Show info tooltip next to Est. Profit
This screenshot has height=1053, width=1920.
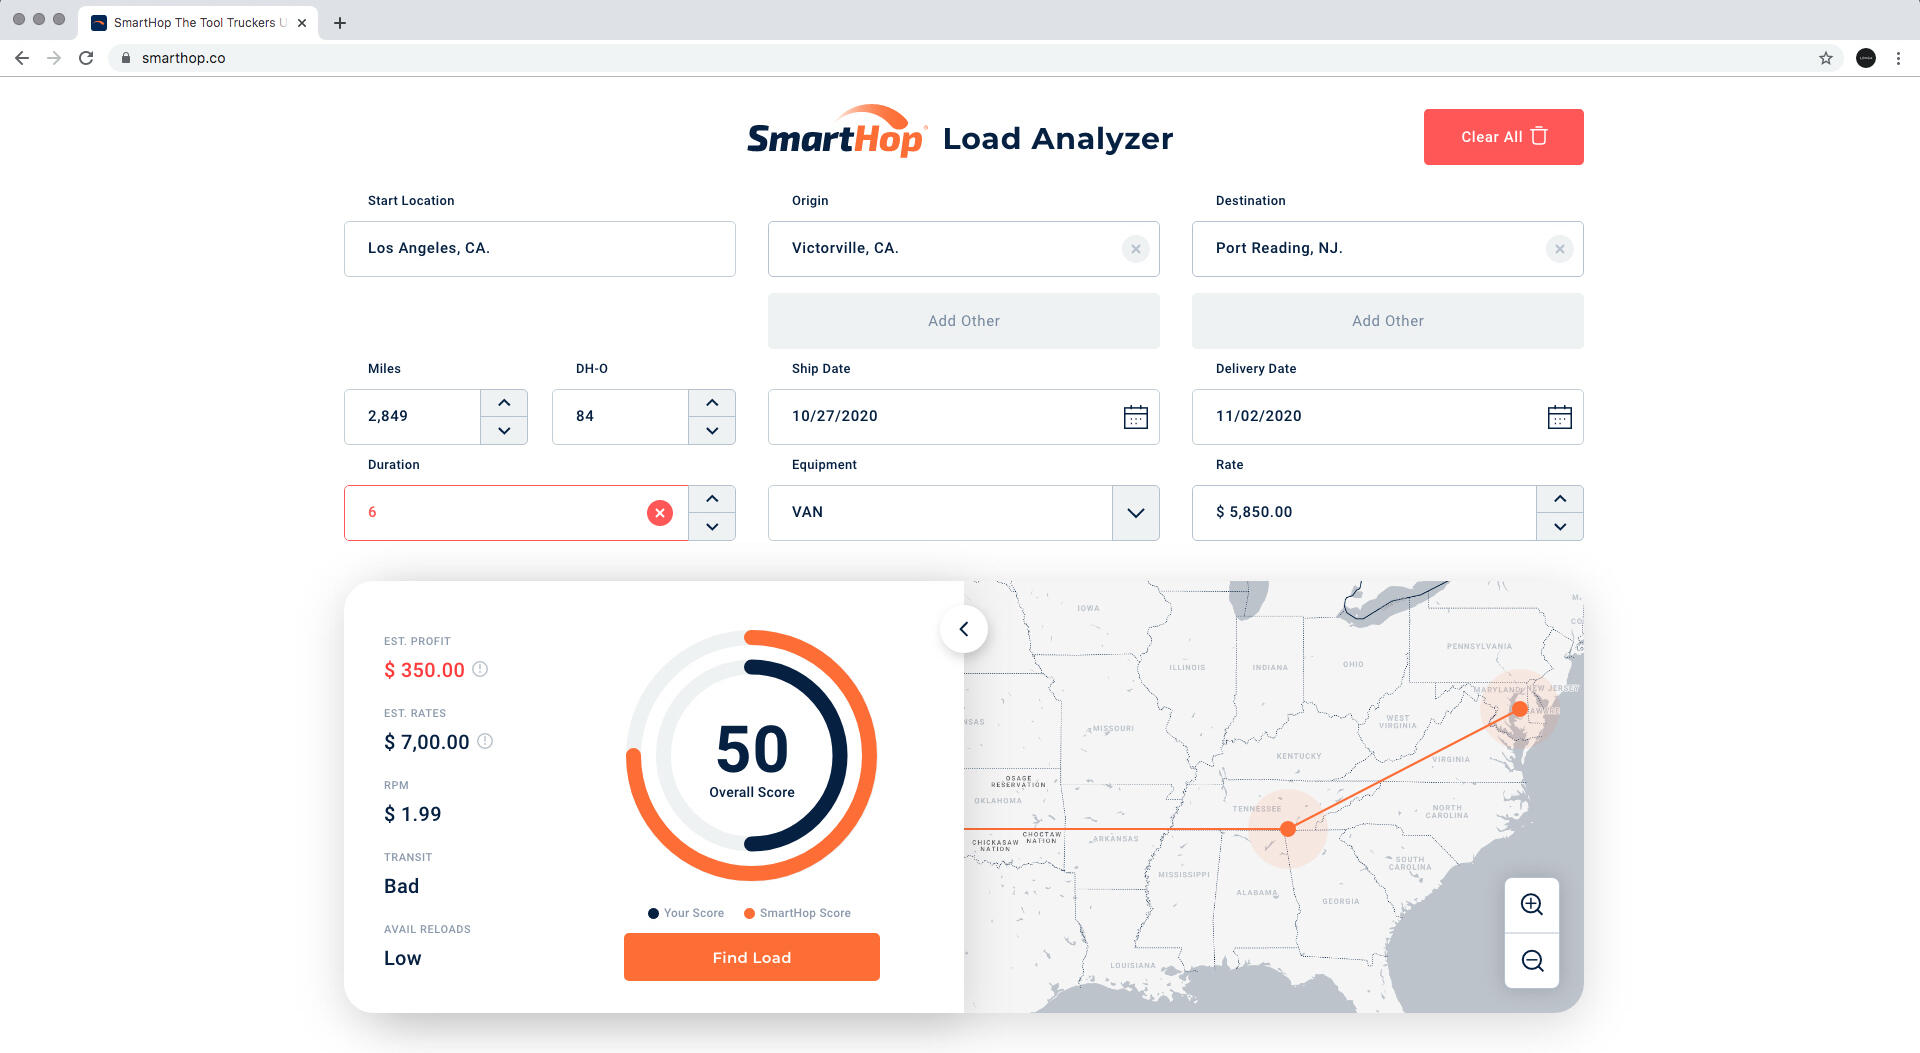(x=480, y=669)
